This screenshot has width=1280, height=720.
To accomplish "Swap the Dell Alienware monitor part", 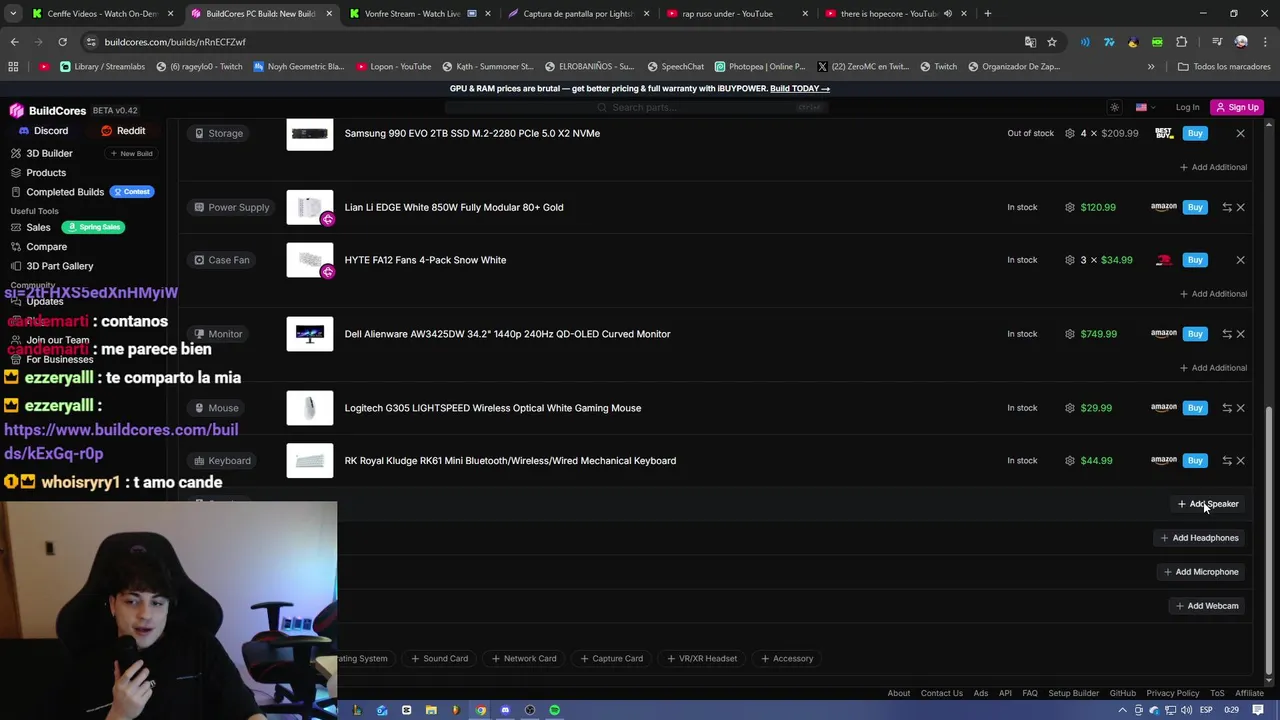I will point(1227,334).
